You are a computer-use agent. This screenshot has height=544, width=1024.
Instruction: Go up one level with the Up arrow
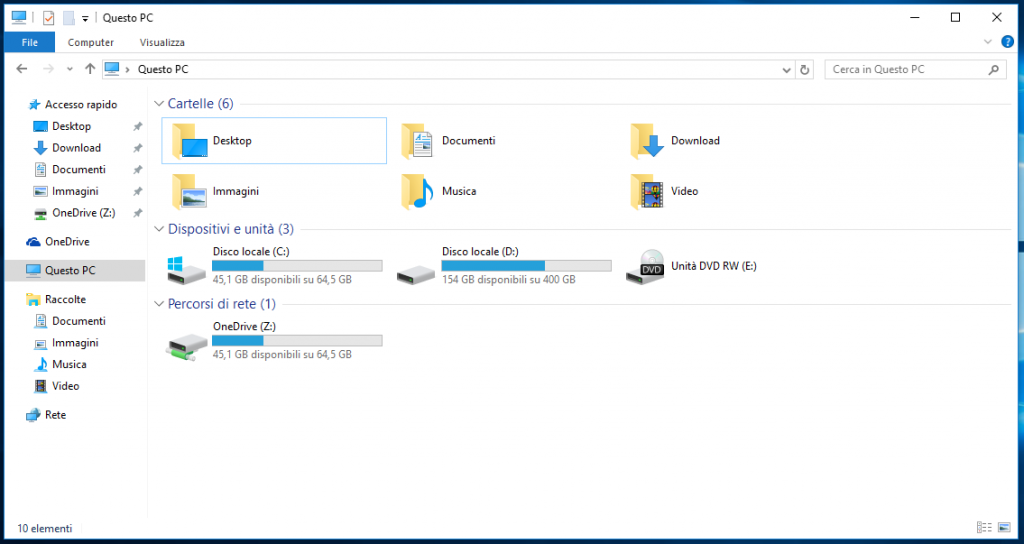90,69
